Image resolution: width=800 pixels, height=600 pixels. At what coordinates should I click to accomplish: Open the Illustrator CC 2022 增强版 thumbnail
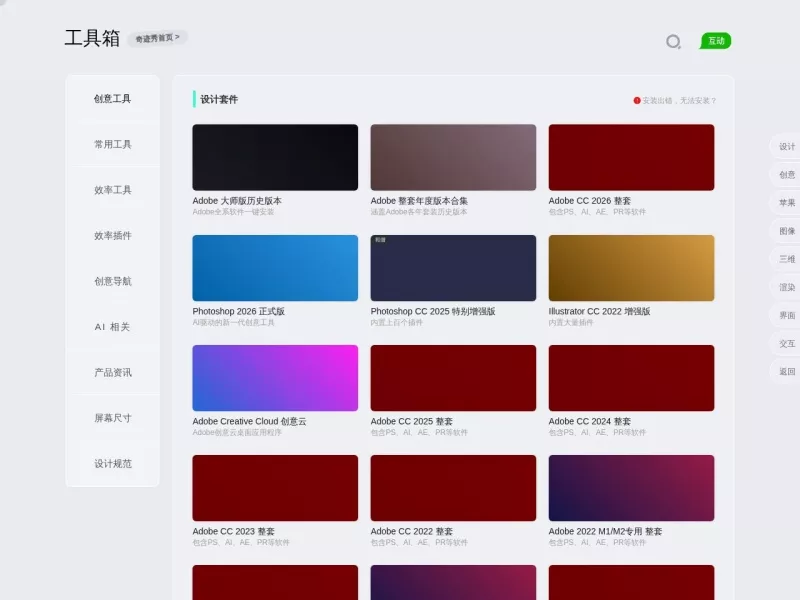tap(631, 268)
